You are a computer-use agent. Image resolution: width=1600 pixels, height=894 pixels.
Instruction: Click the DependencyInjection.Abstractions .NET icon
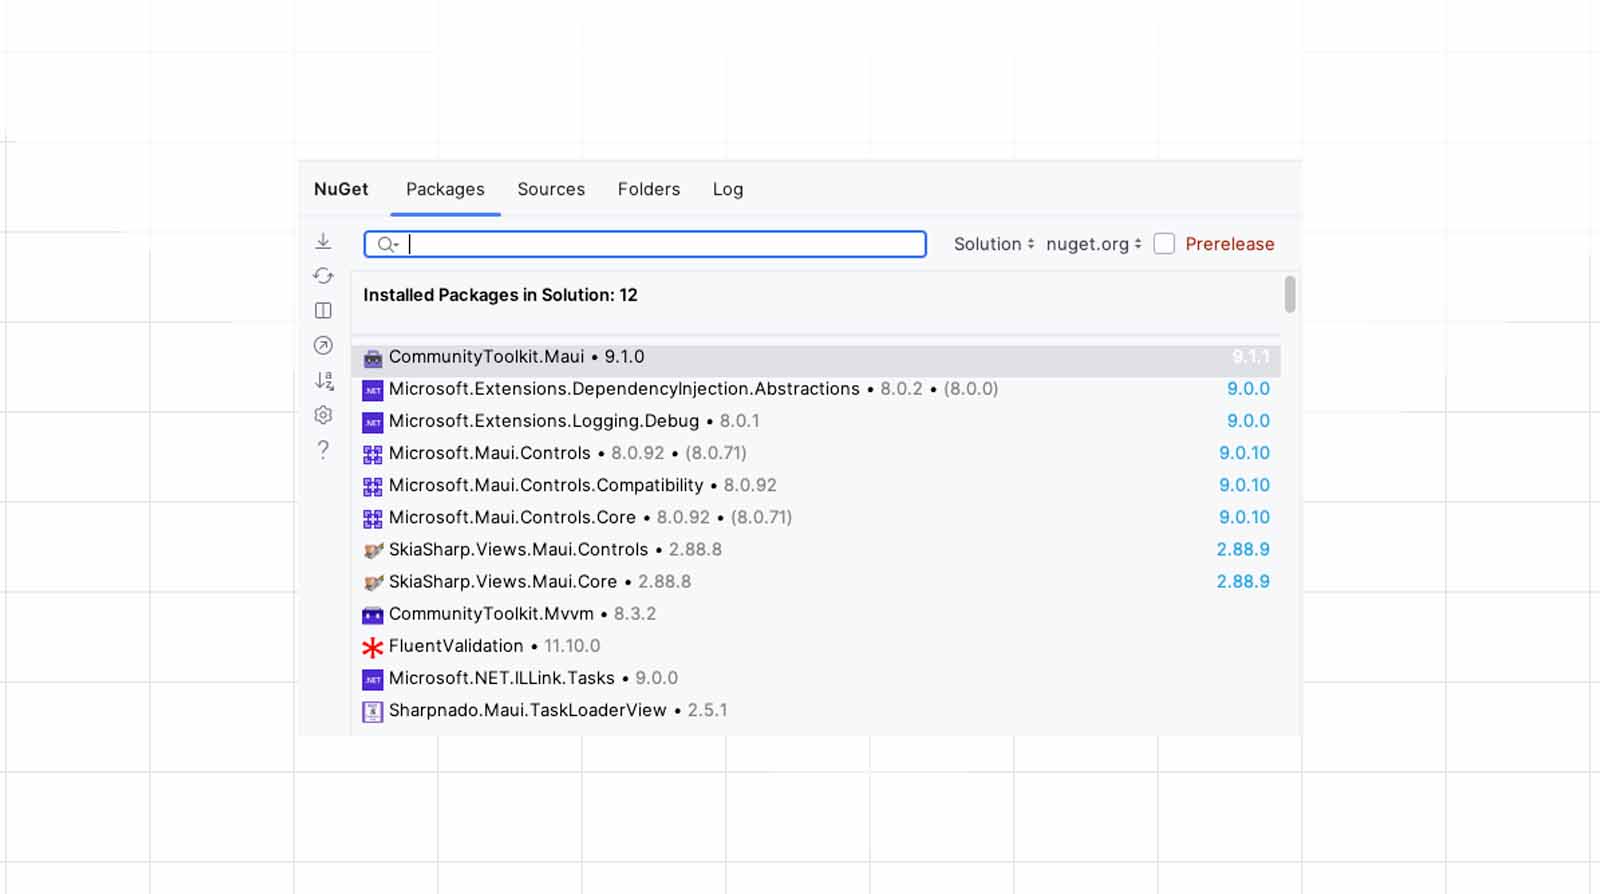(x=373, y=390)
